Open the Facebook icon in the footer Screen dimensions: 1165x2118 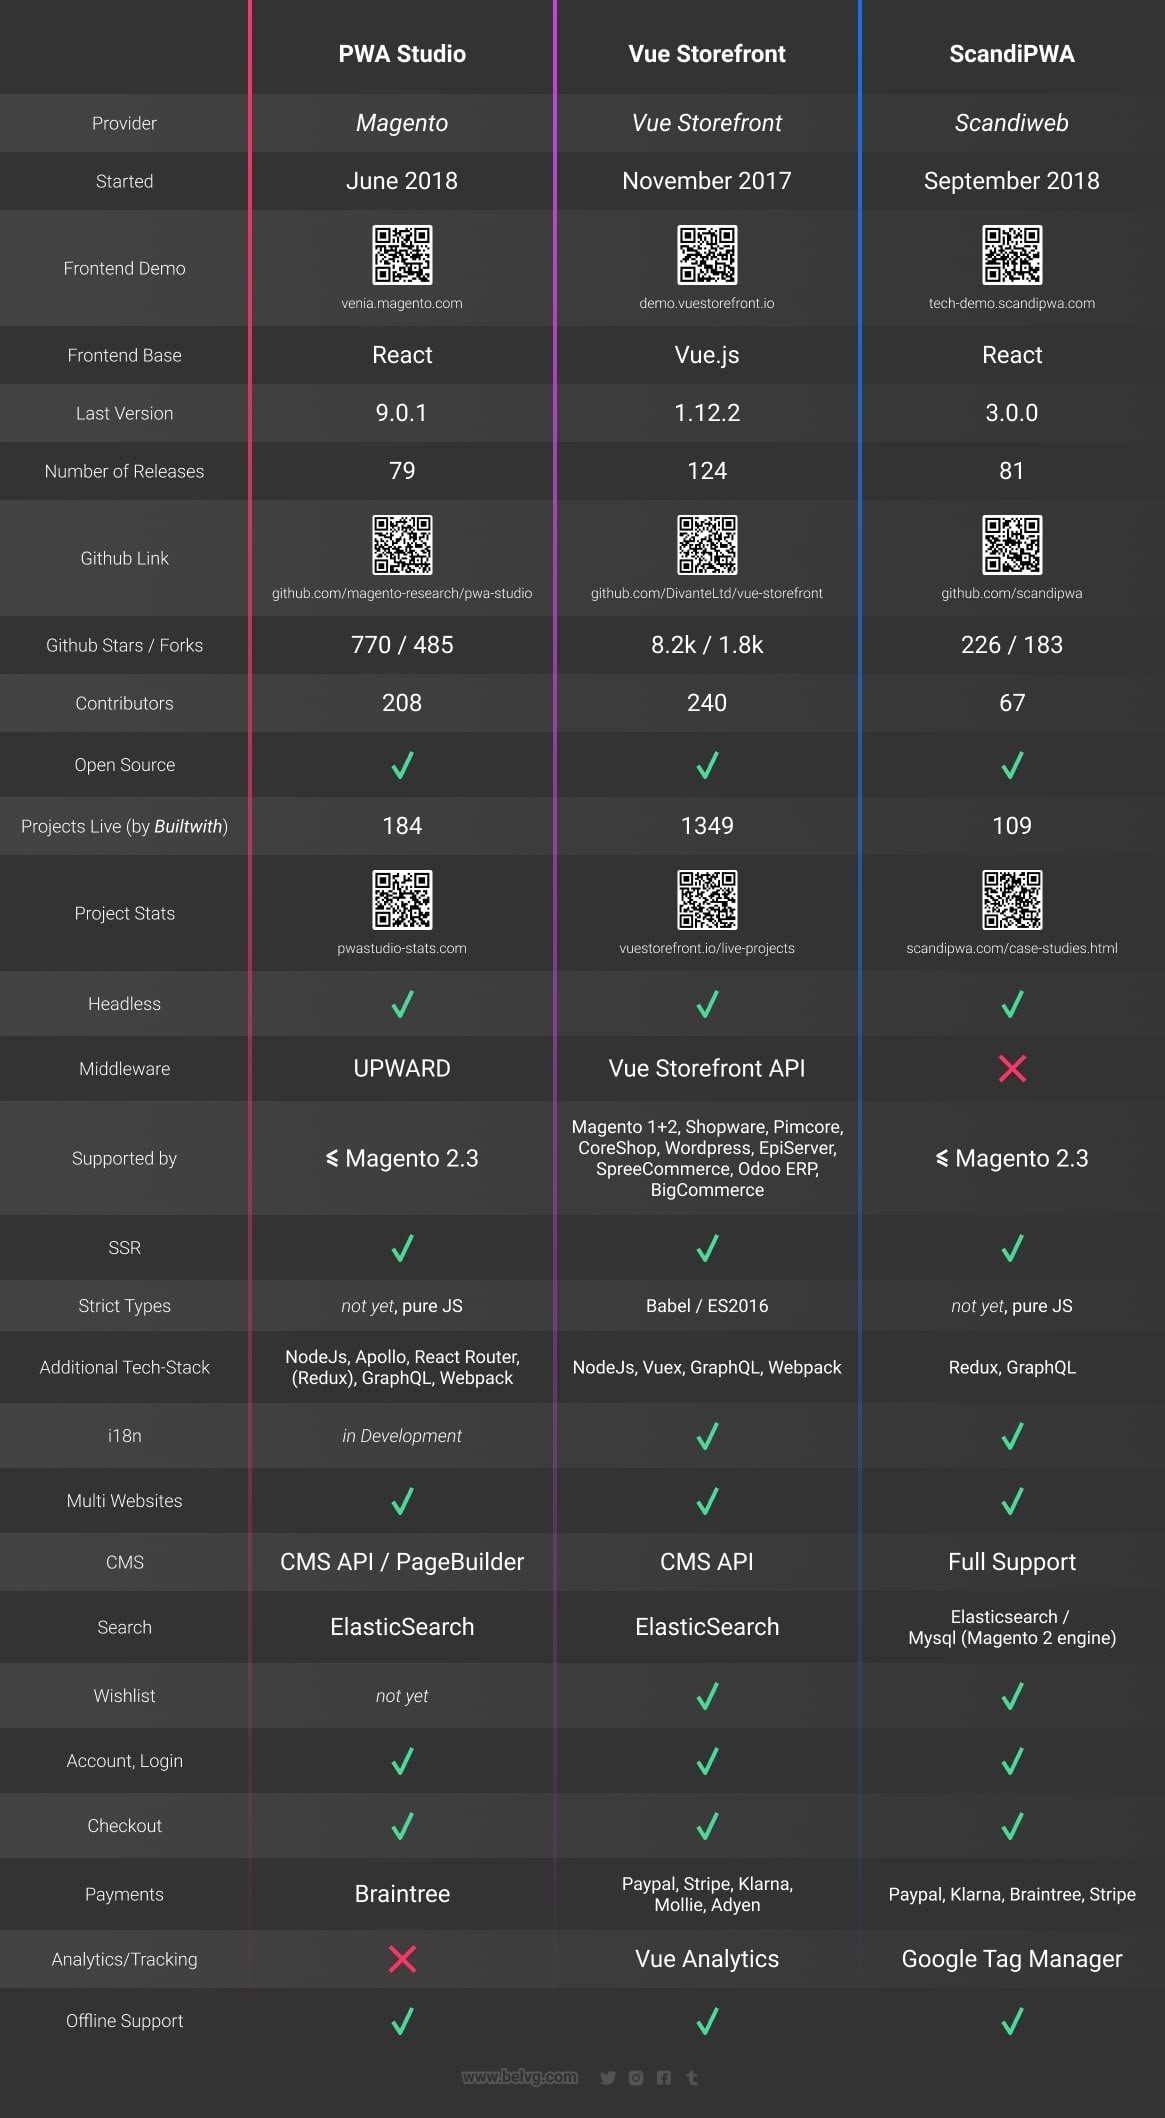664,2078
